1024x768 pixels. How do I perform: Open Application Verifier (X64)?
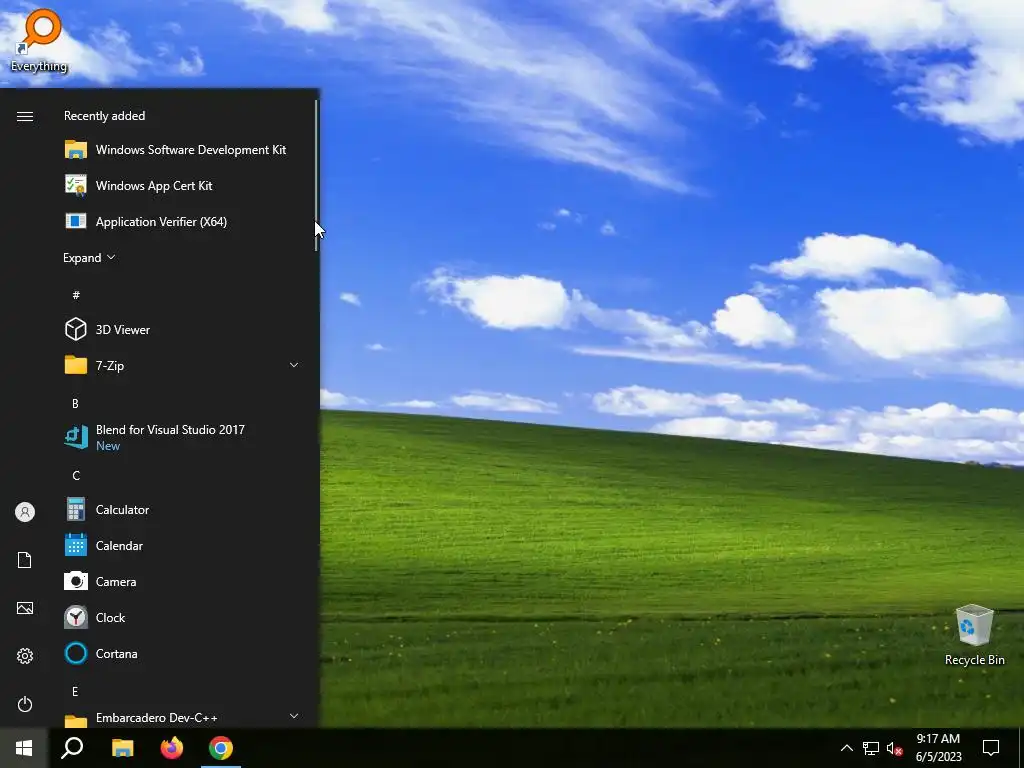[184, 221]
